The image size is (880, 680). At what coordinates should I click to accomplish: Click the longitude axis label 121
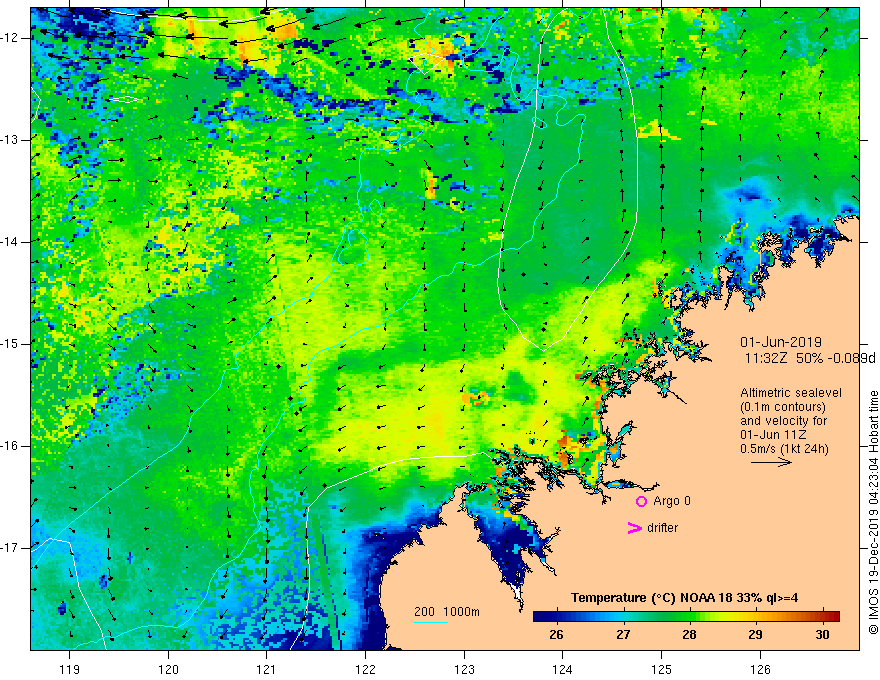(x=267, y=669)
